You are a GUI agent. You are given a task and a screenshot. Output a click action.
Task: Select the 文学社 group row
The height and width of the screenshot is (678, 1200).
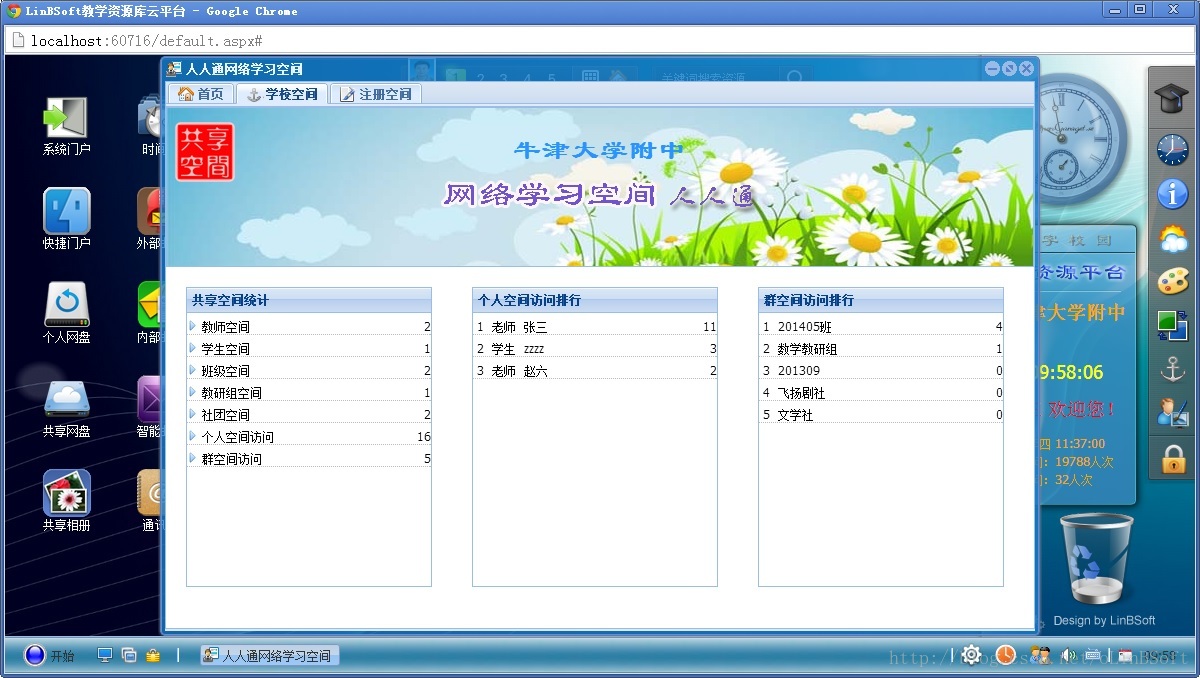[881, 415]
